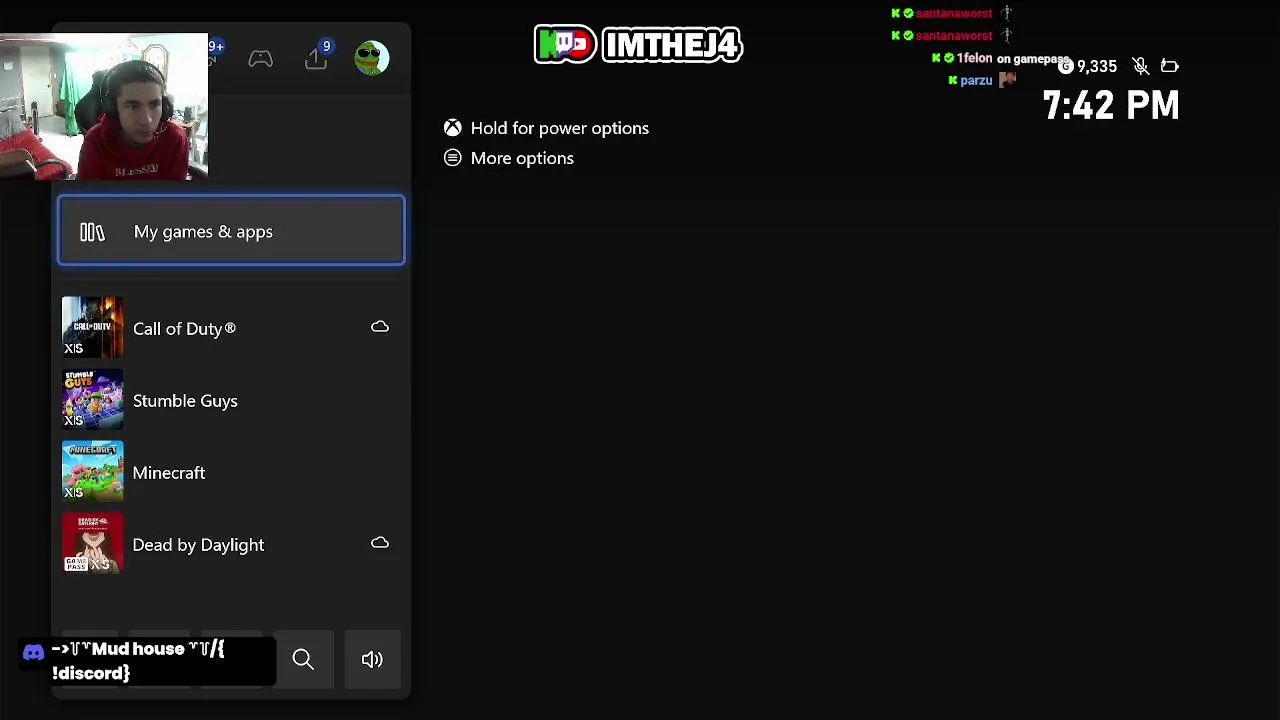Click the cloud icon beside Call of Duty
The width and height of the screenshot is (1280, 720).
tap(380, 327)
